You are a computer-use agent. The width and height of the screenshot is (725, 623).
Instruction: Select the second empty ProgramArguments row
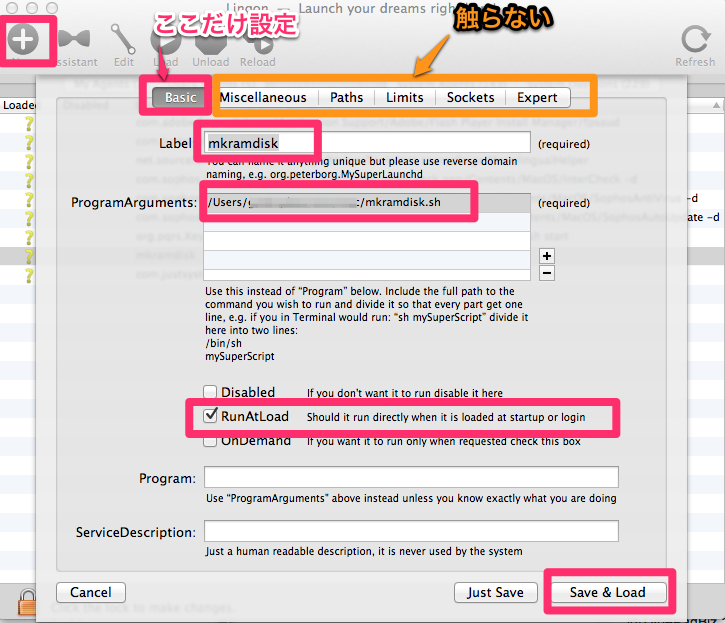(x=367, y=241)
